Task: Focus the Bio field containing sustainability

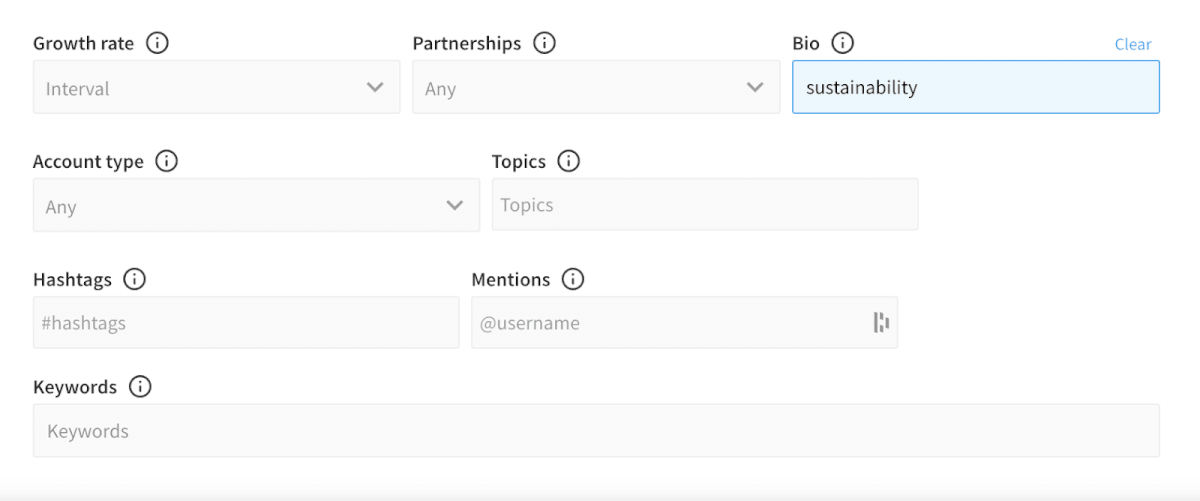Action: (975, 87)
